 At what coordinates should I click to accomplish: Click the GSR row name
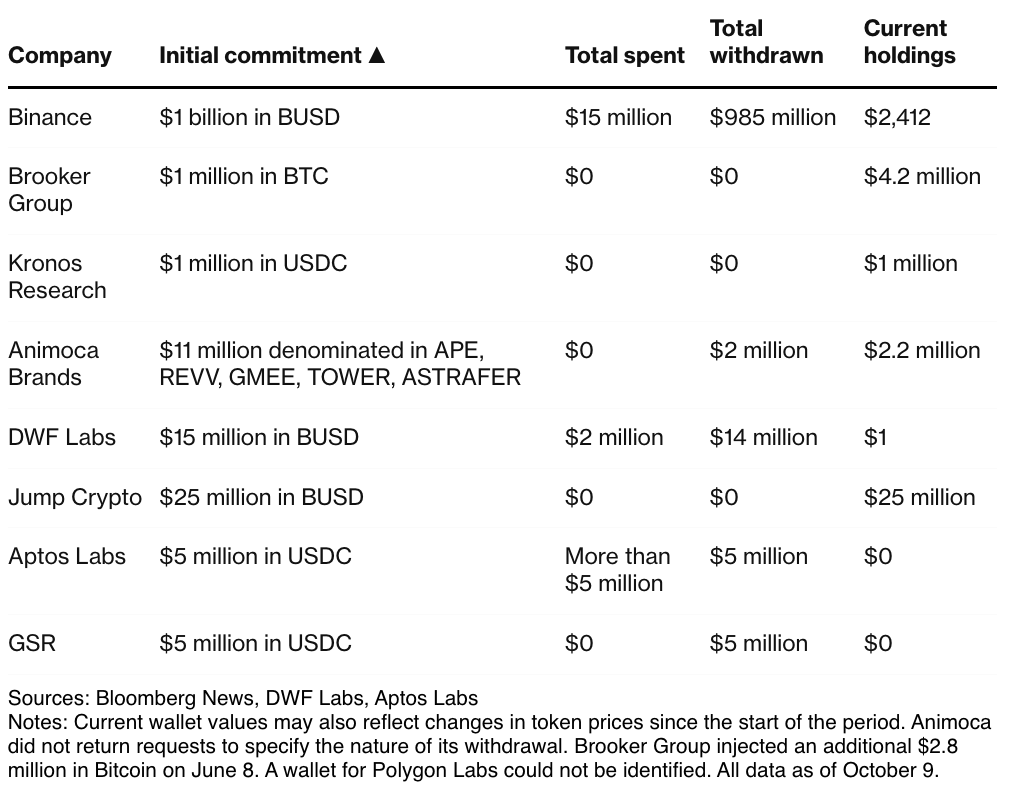pyautogui.click(x=32, y=643)
